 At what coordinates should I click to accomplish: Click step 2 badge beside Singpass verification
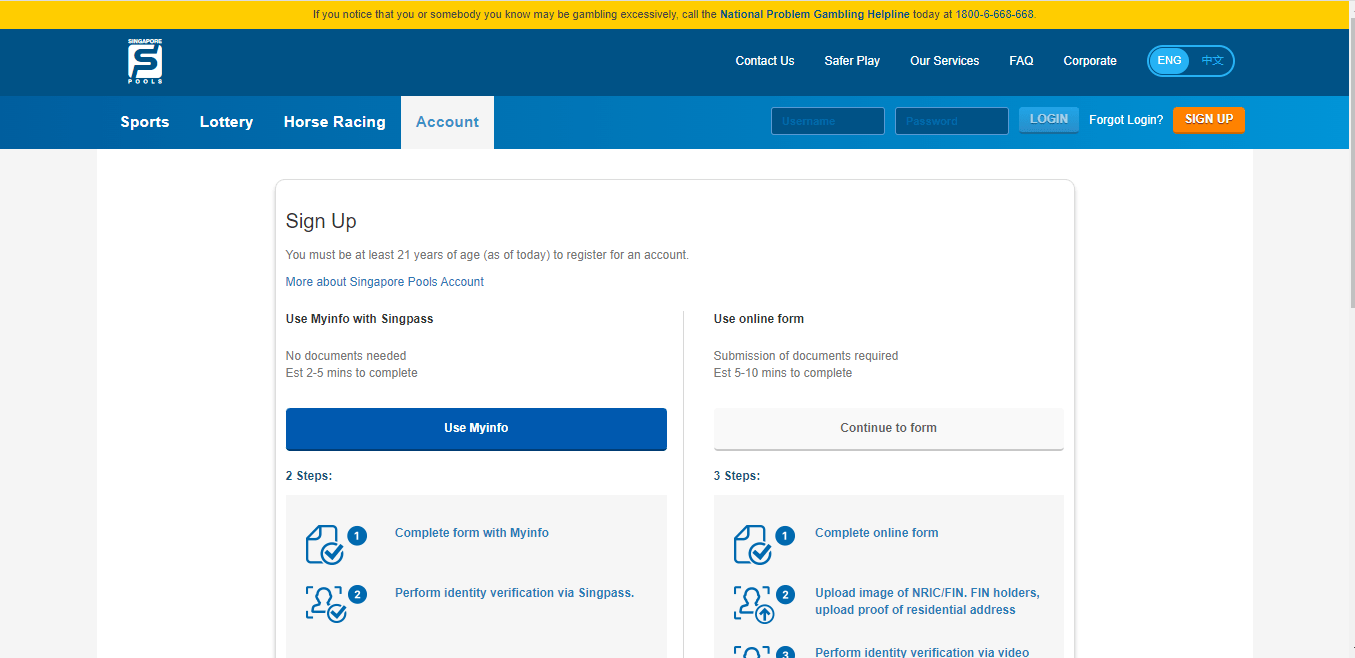(358, 595)
